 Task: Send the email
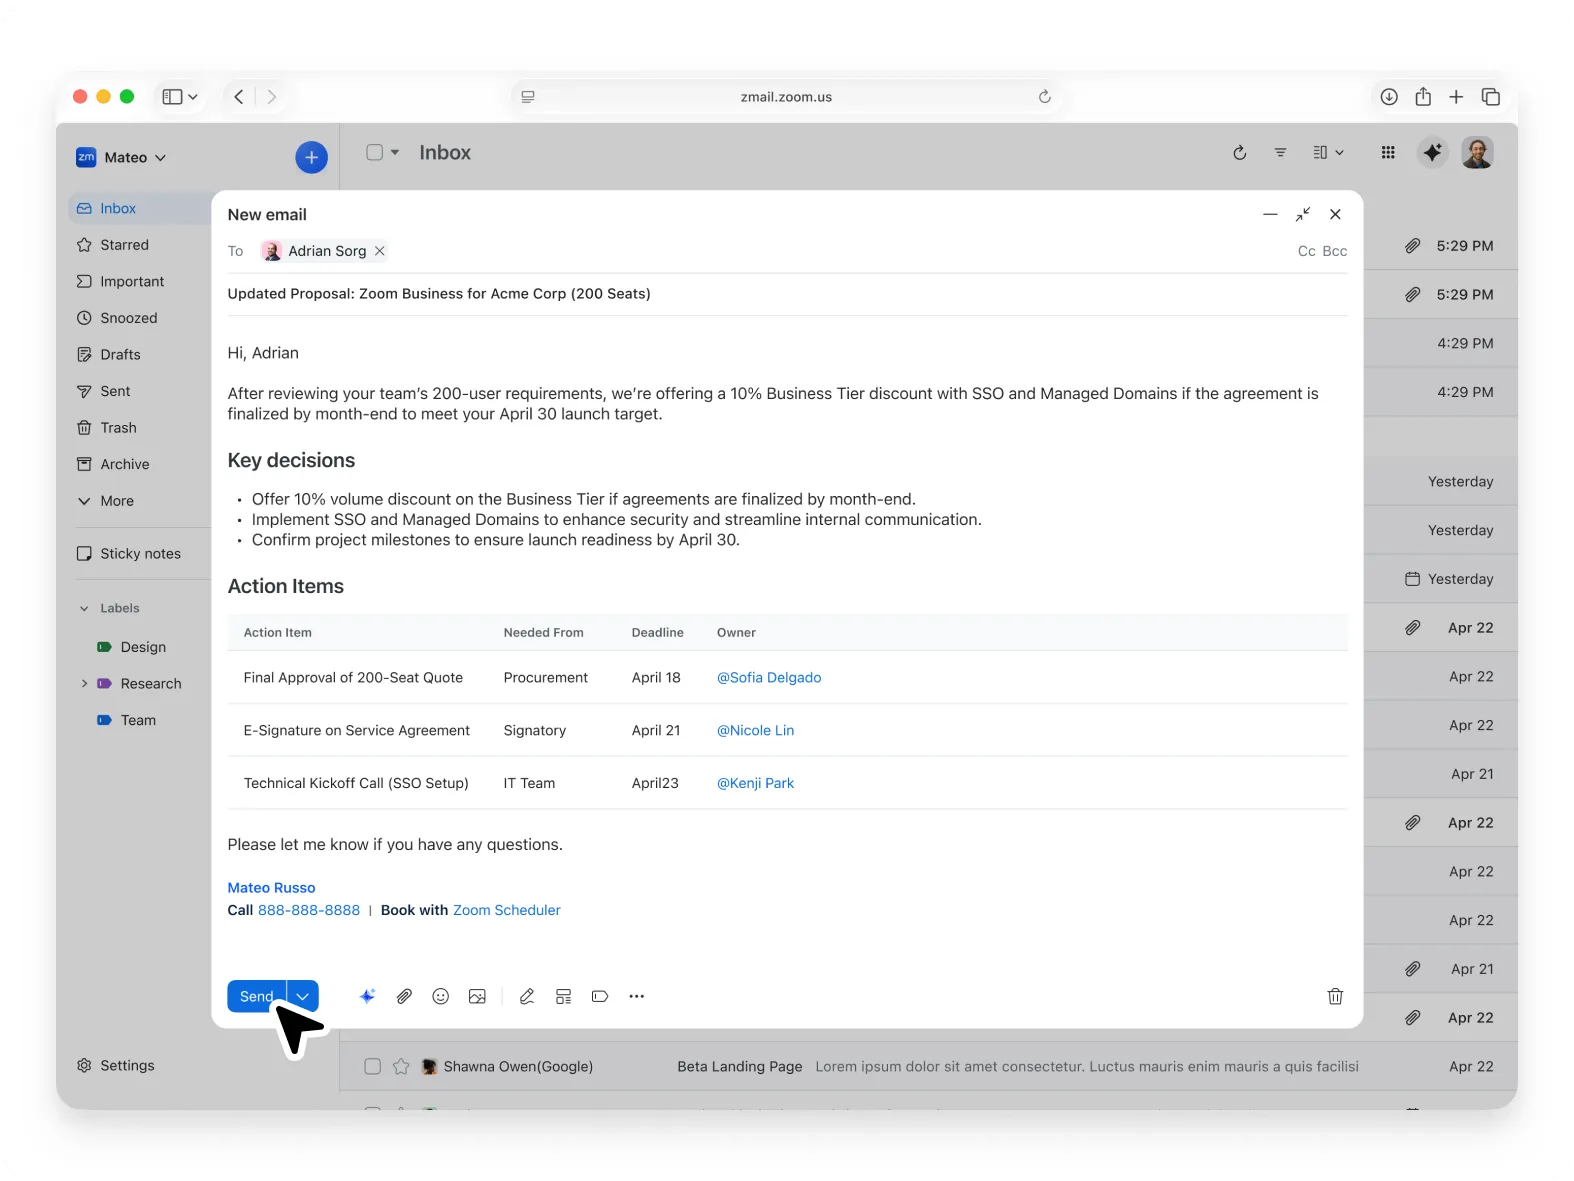click(257, 996)
